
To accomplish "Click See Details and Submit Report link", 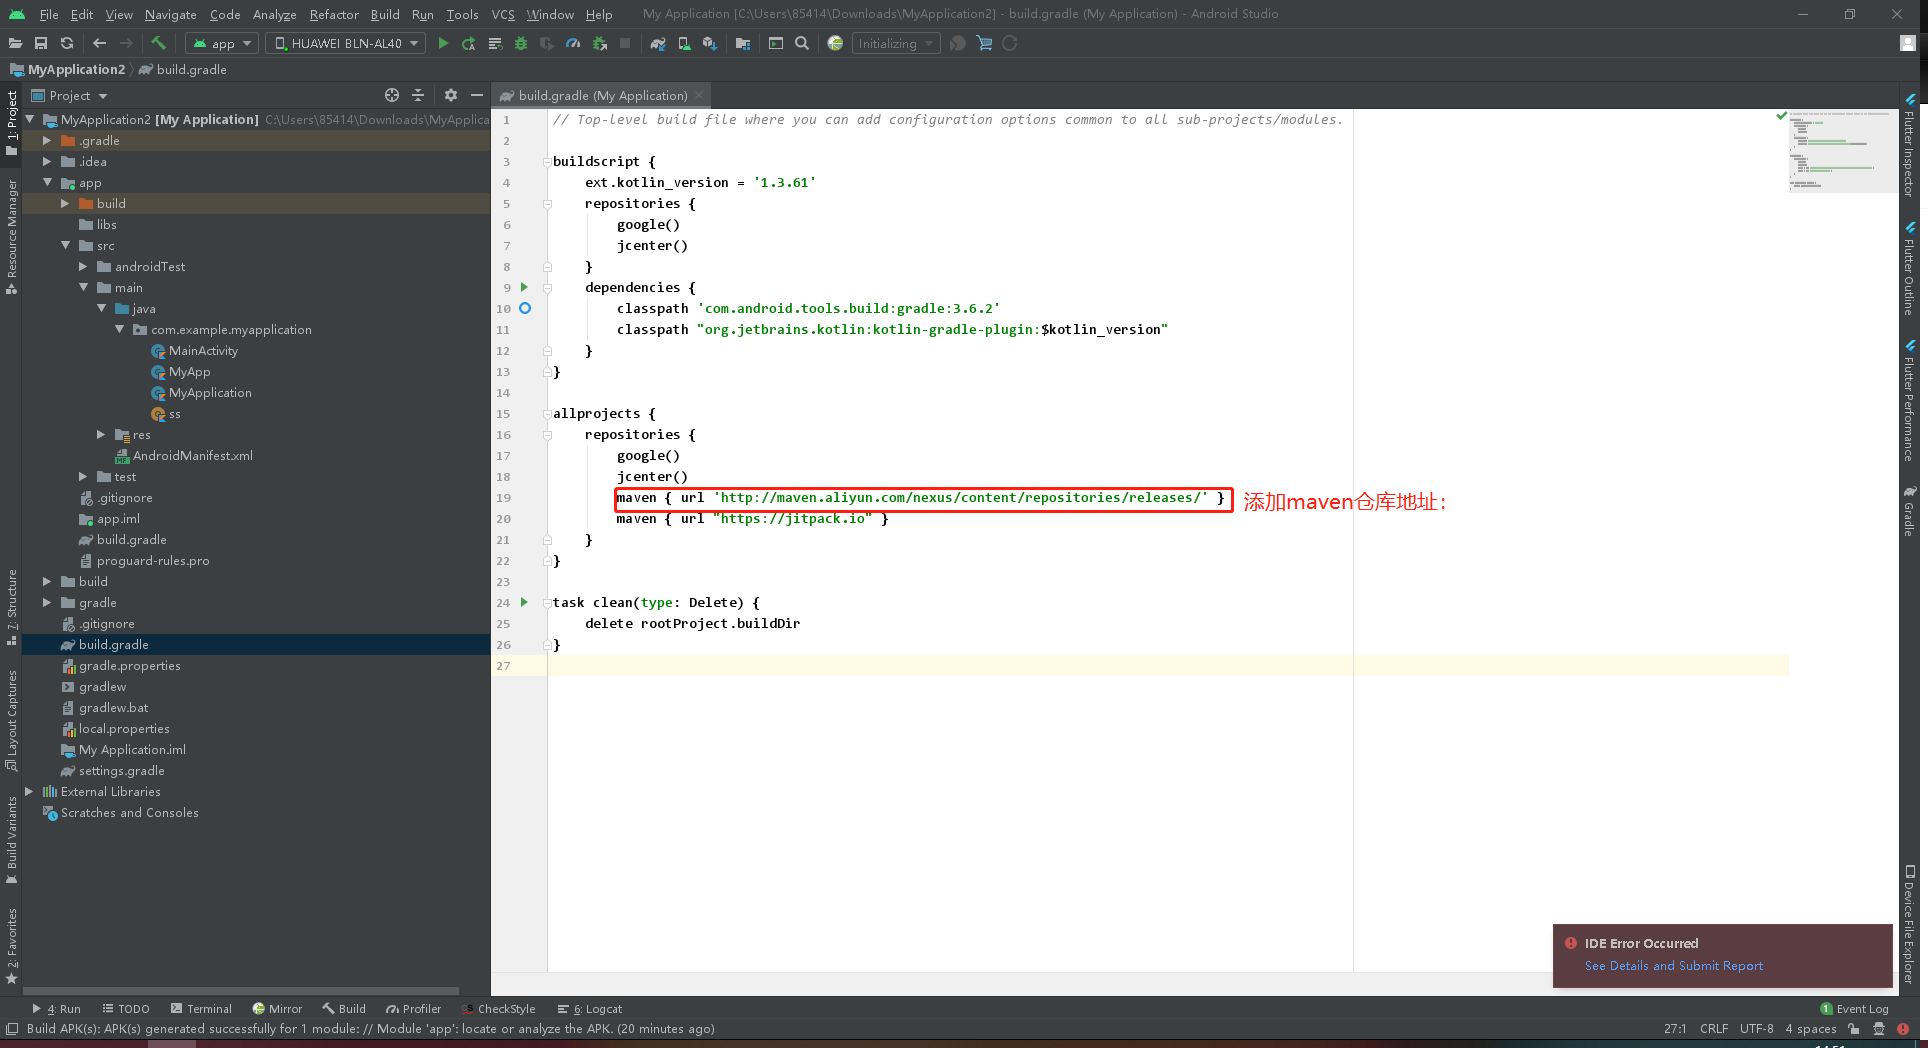I will (x=1673, y=965).
